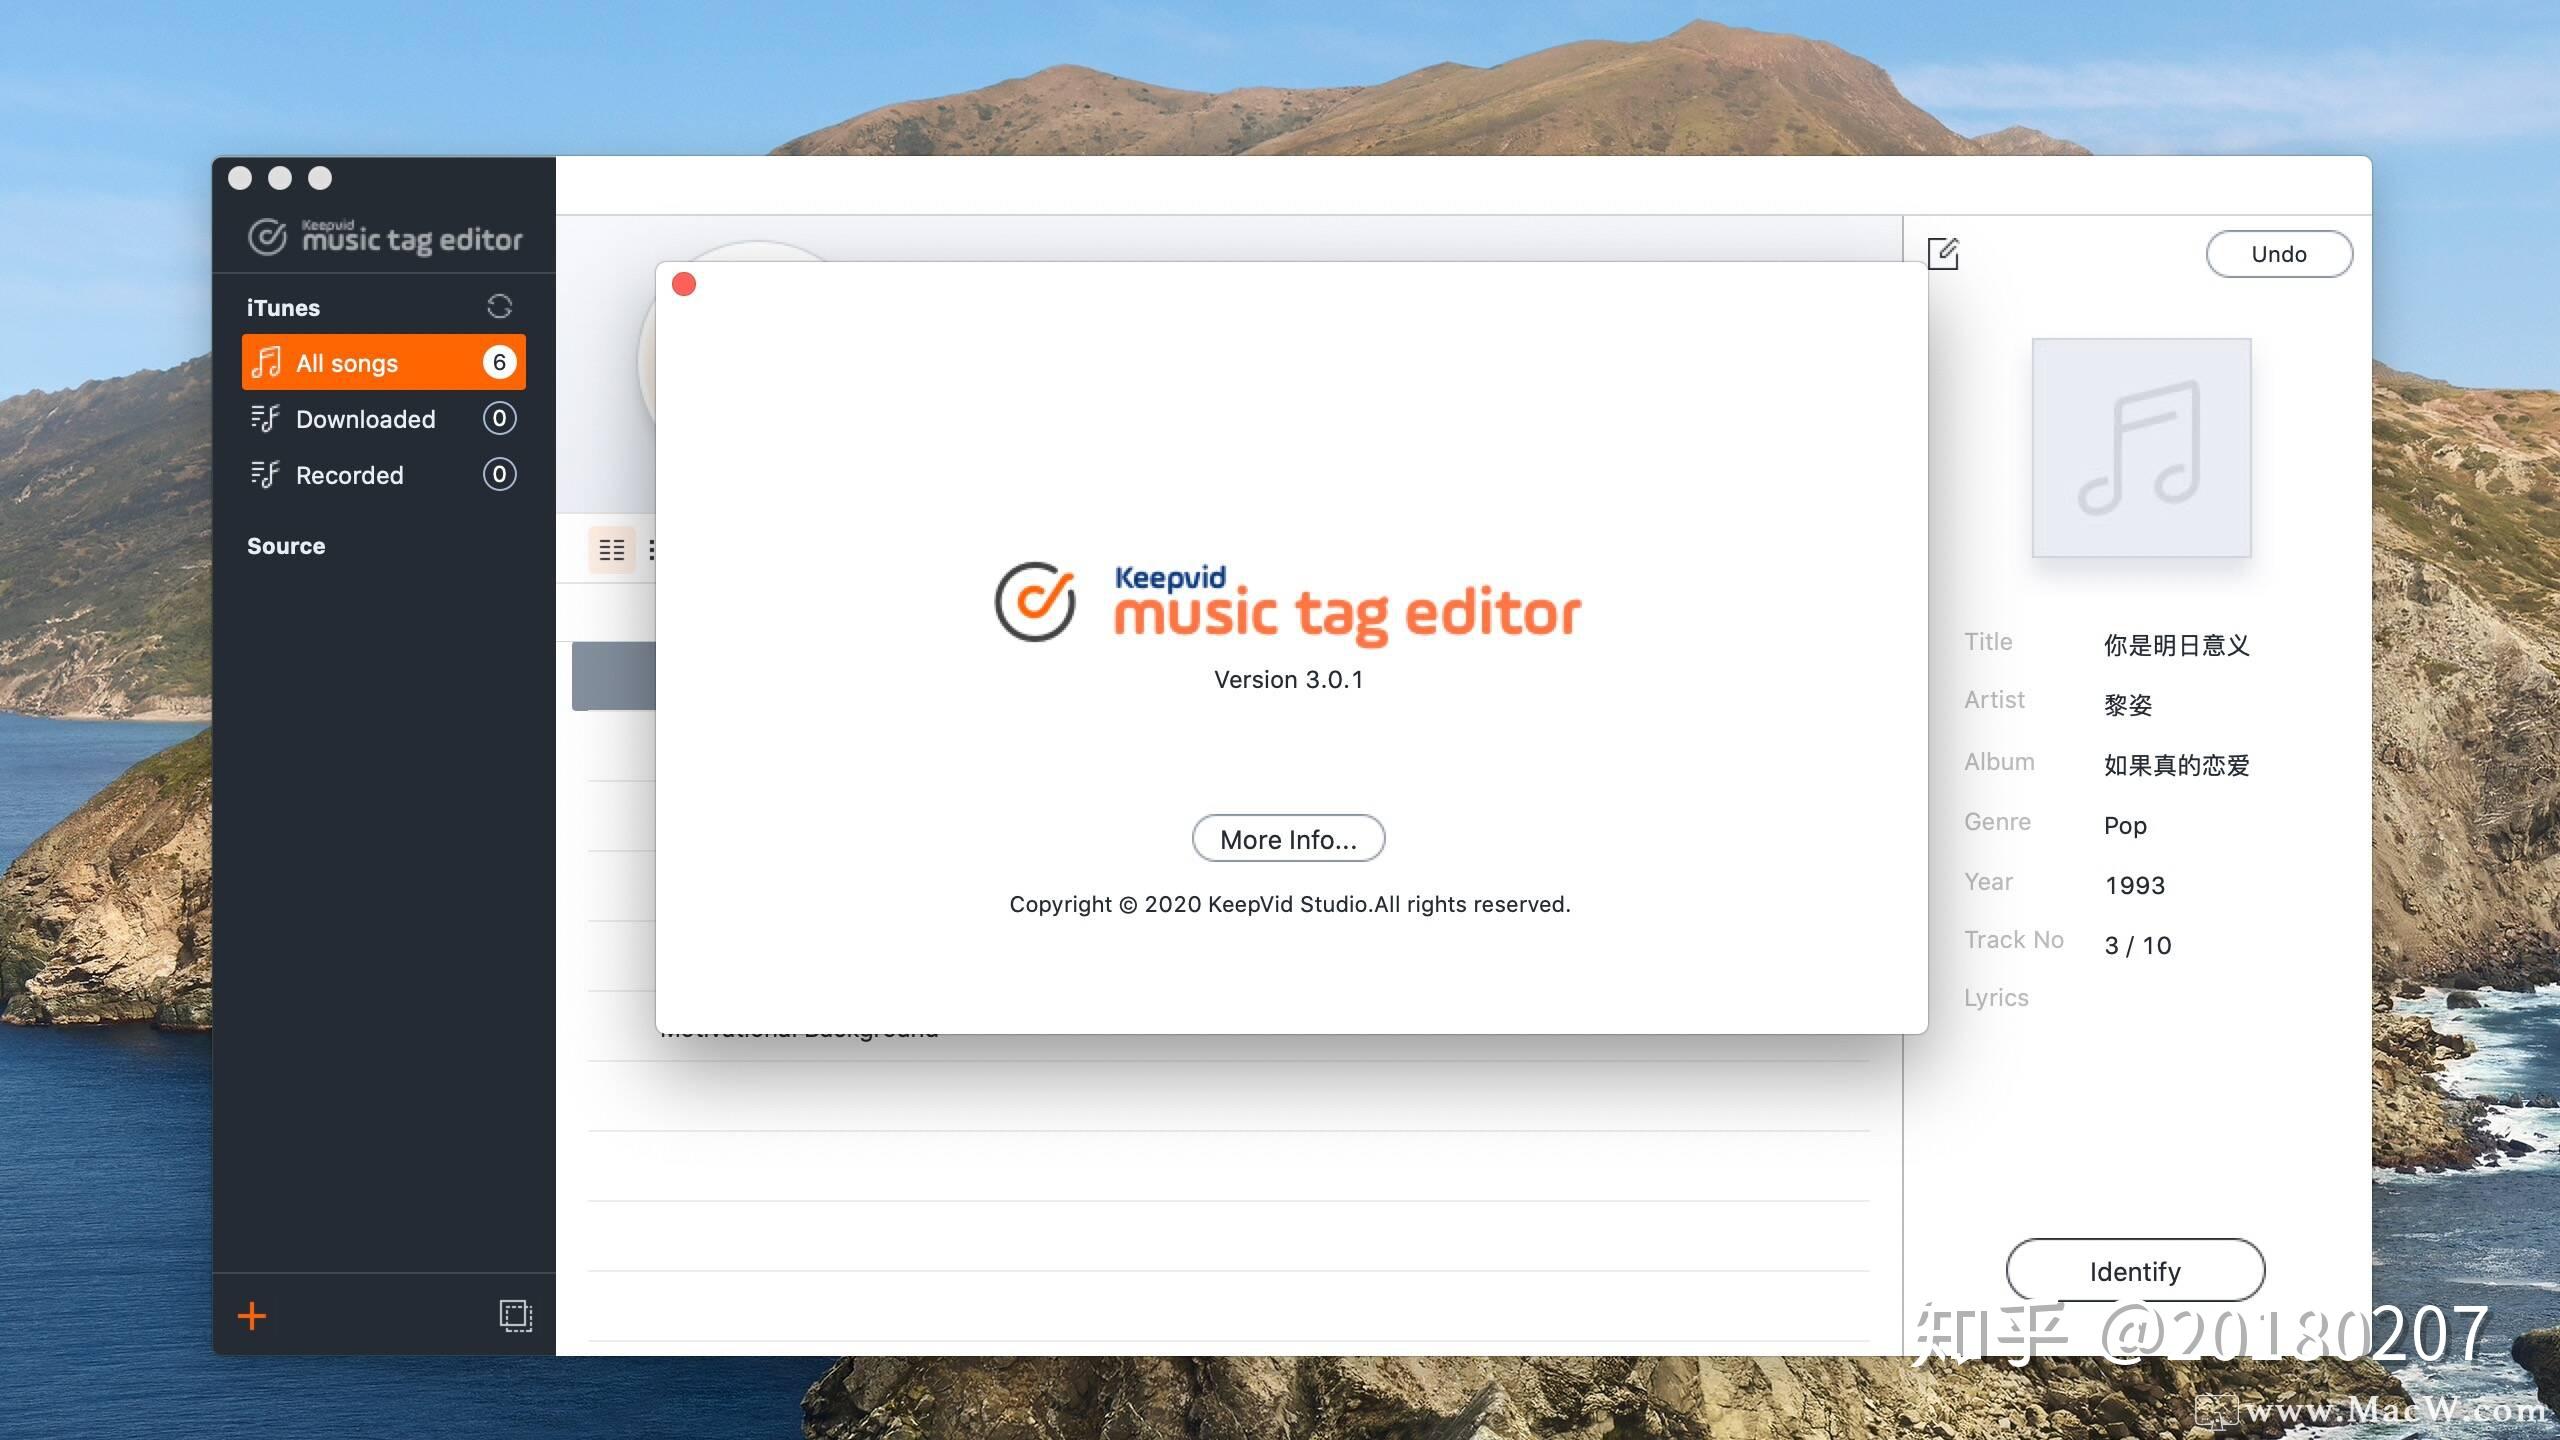Image resolution: width=2560 pixels, height=1440 pixels.
Task: Open the Downloaded songs list
Action: click(x=383, y=418)
